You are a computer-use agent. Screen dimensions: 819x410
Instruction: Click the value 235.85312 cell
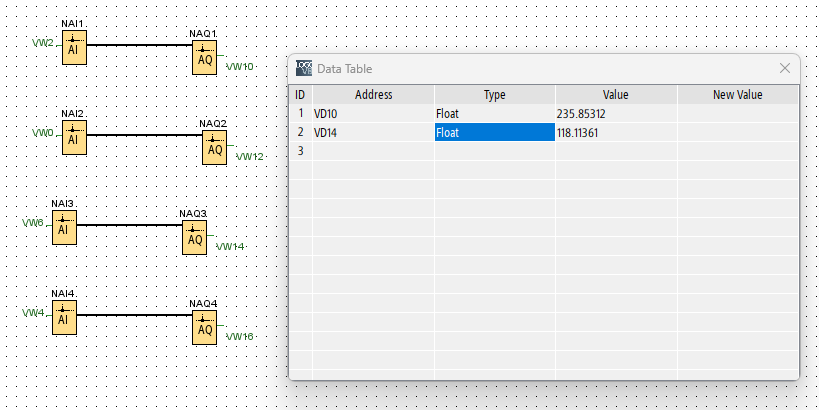click(x=616, y=113)
